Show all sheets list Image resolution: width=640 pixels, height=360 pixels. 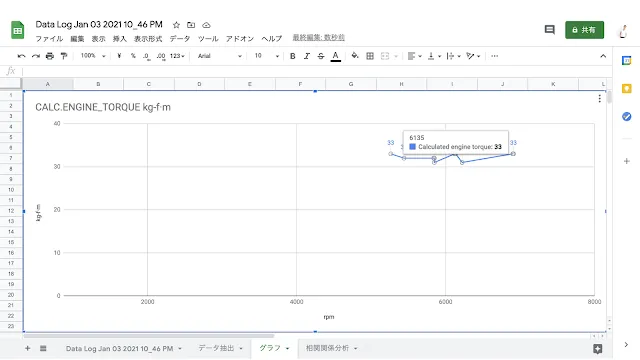(x=43, y=348)
